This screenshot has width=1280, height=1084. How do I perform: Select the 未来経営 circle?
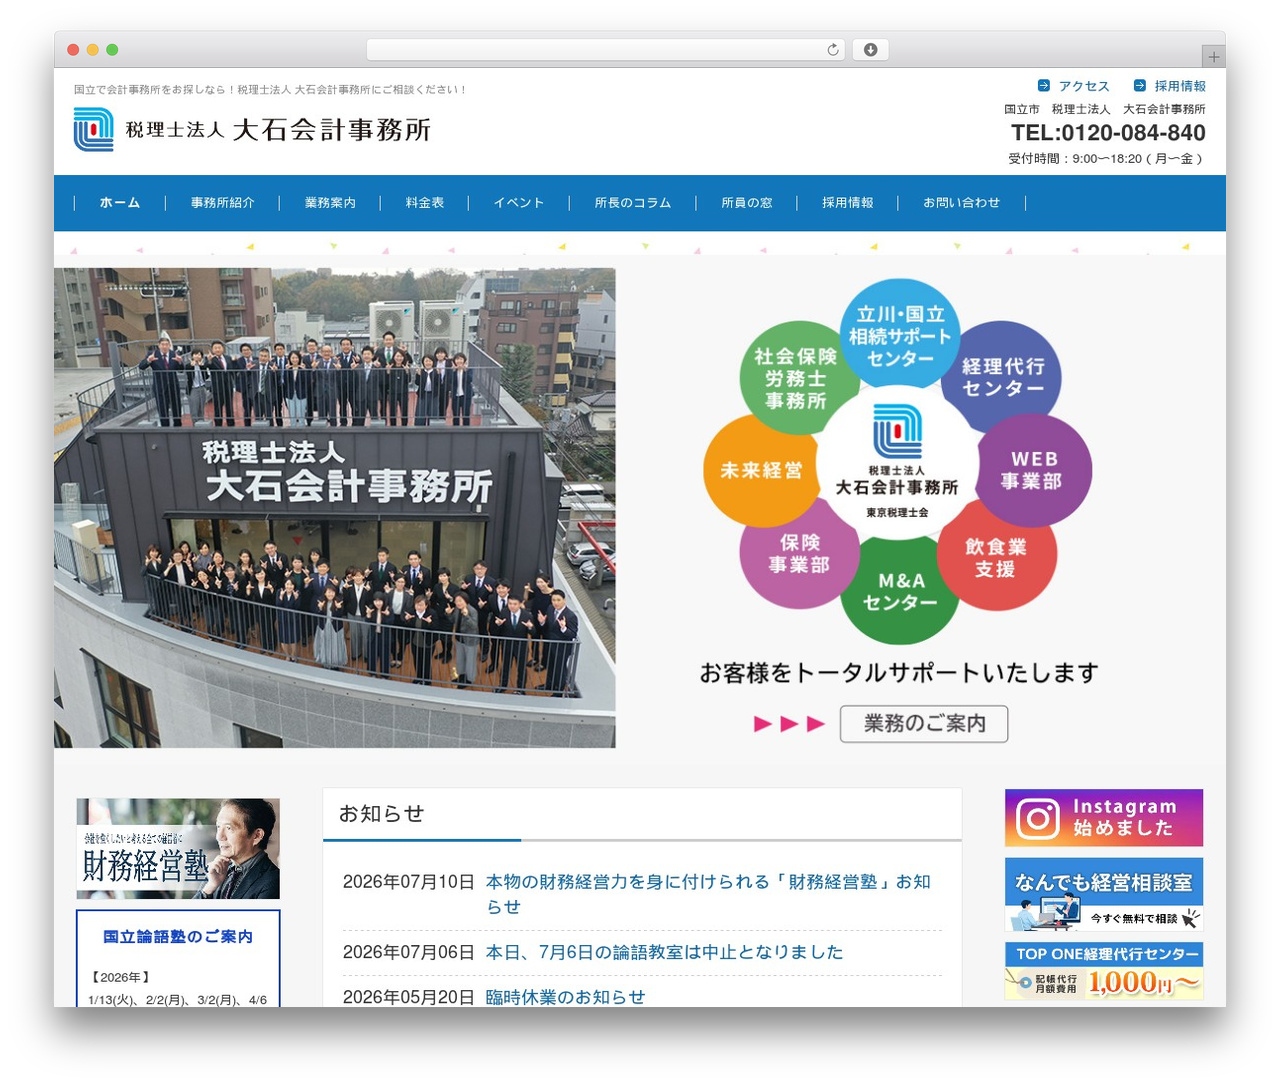762,470
